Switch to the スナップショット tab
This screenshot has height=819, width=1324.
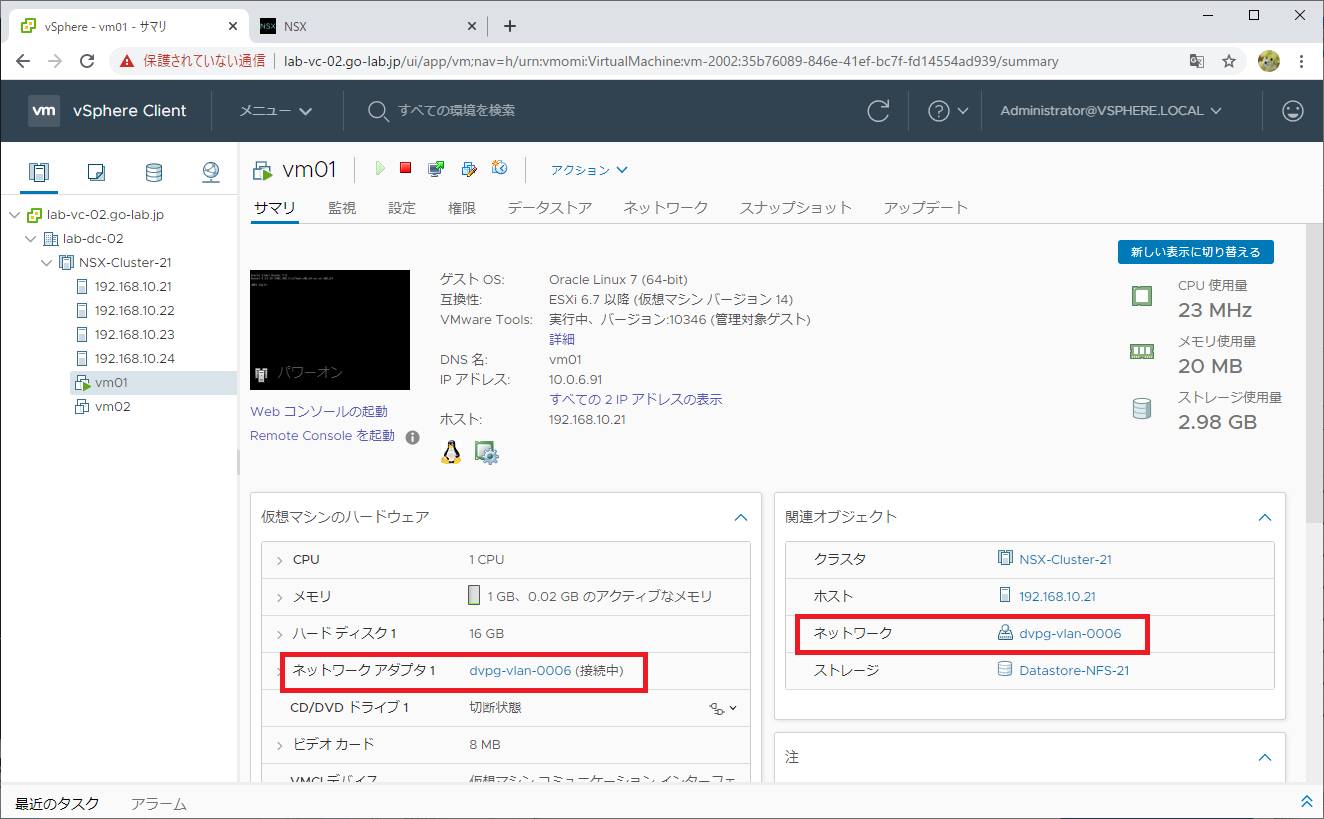796,208
